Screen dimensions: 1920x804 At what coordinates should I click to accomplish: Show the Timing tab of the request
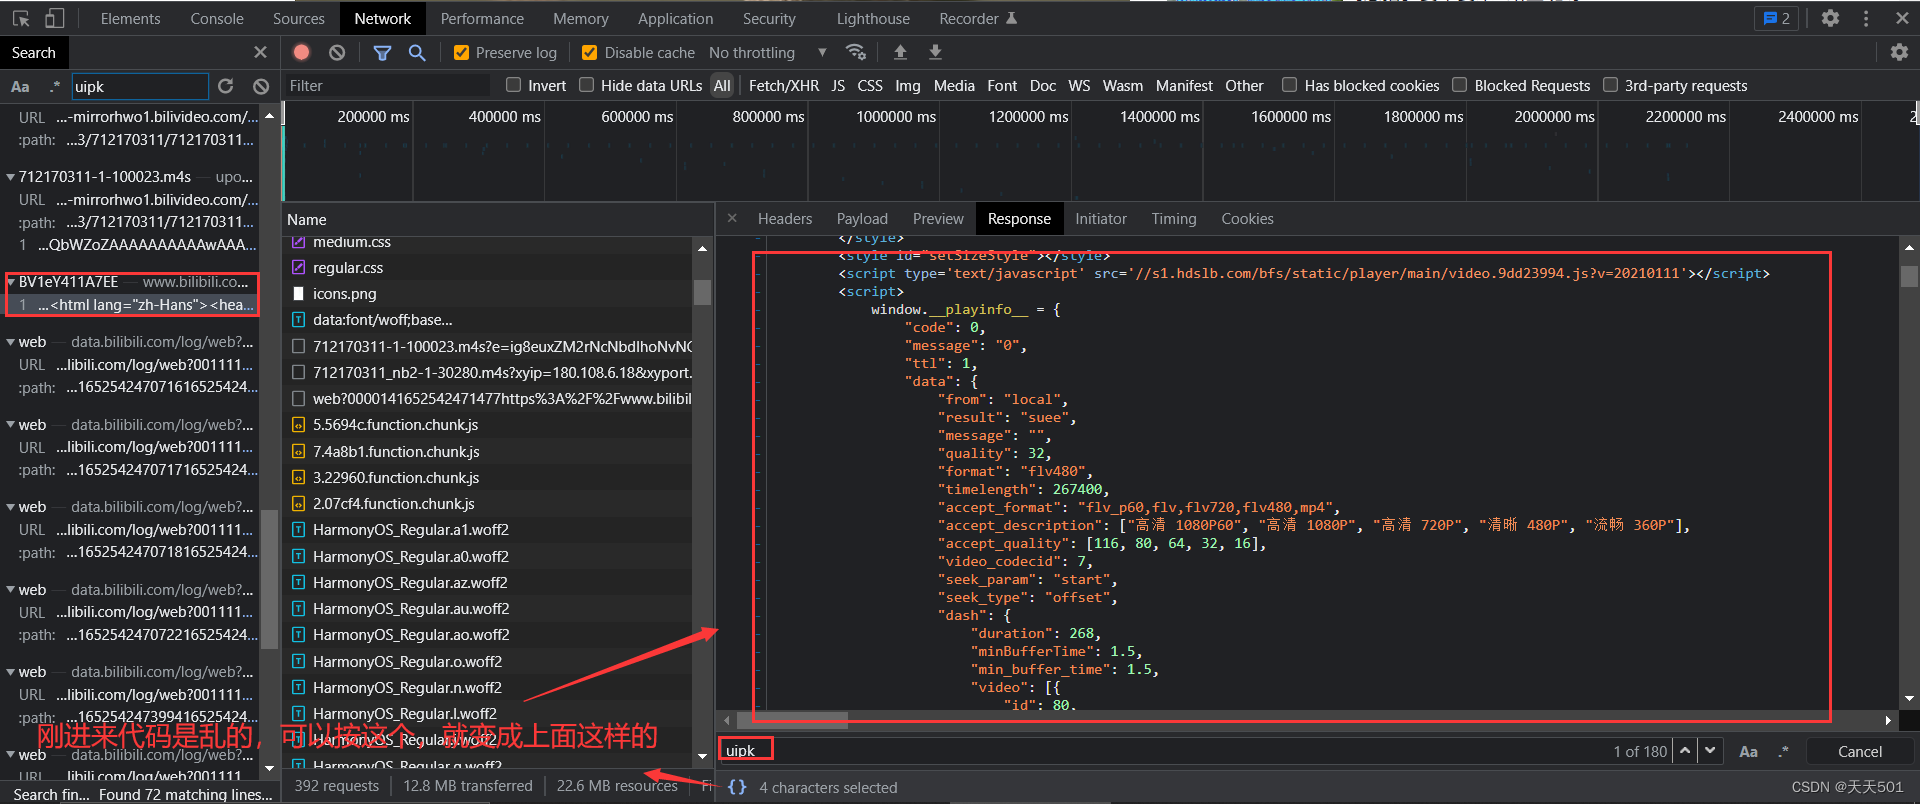(1174, 218)
